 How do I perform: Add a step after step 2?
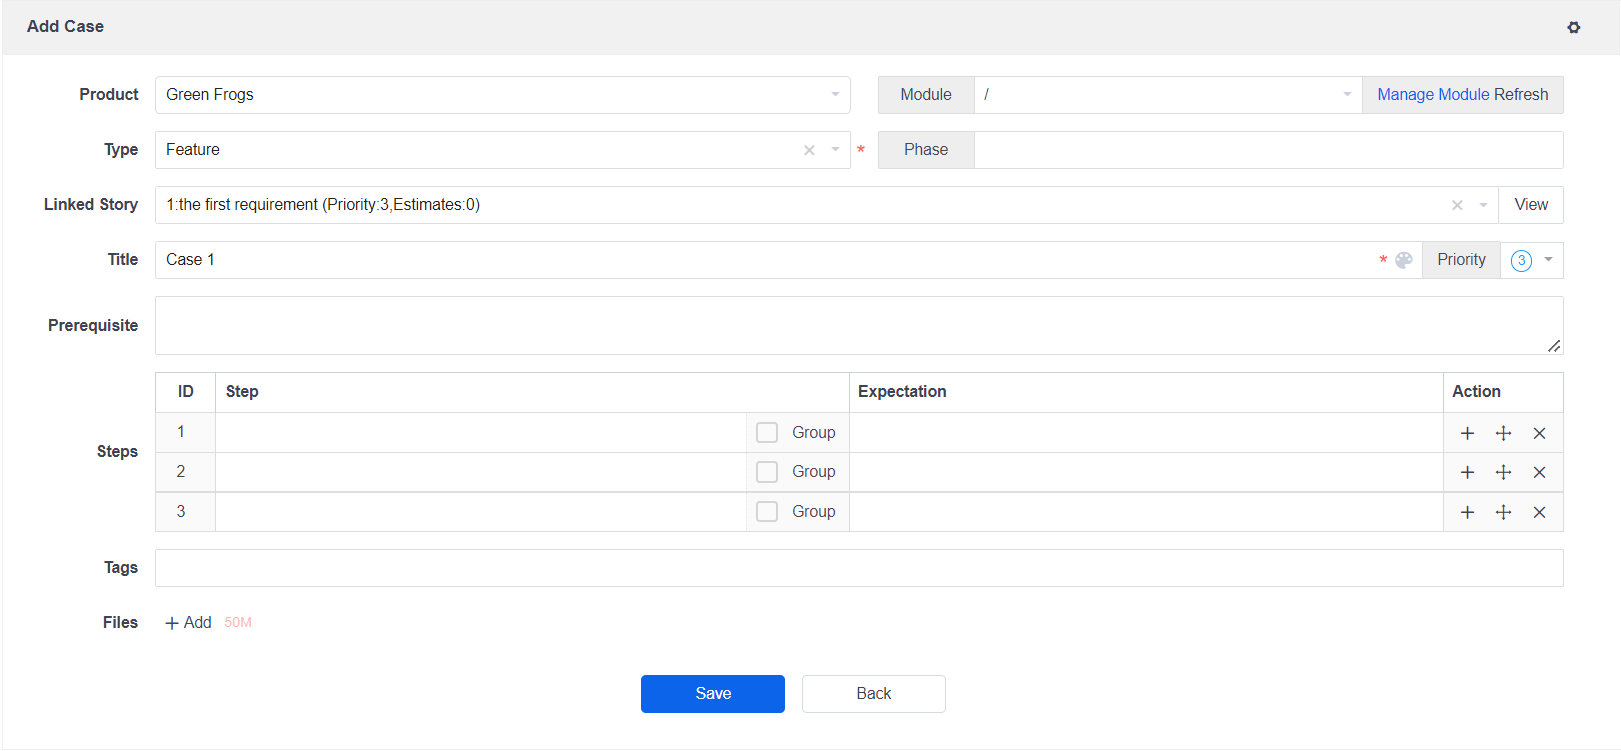click(1467, 472)
